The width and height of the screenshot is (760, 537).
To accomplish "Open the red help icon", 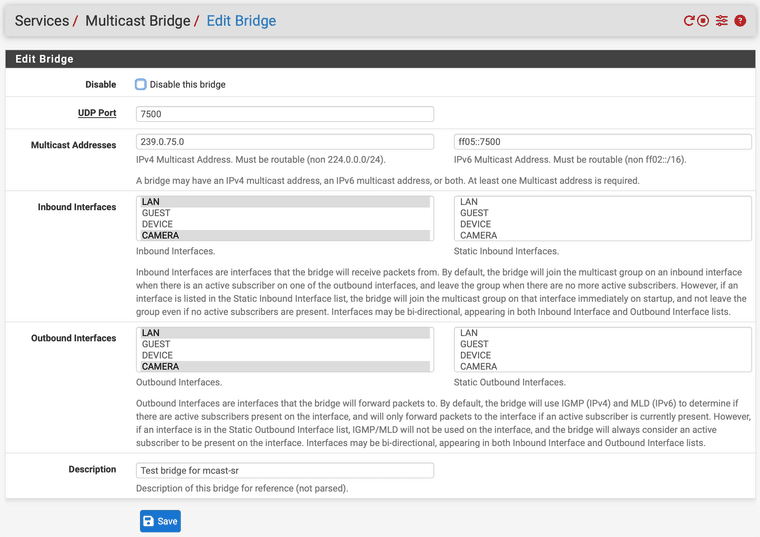I will [x=740, y=20].
